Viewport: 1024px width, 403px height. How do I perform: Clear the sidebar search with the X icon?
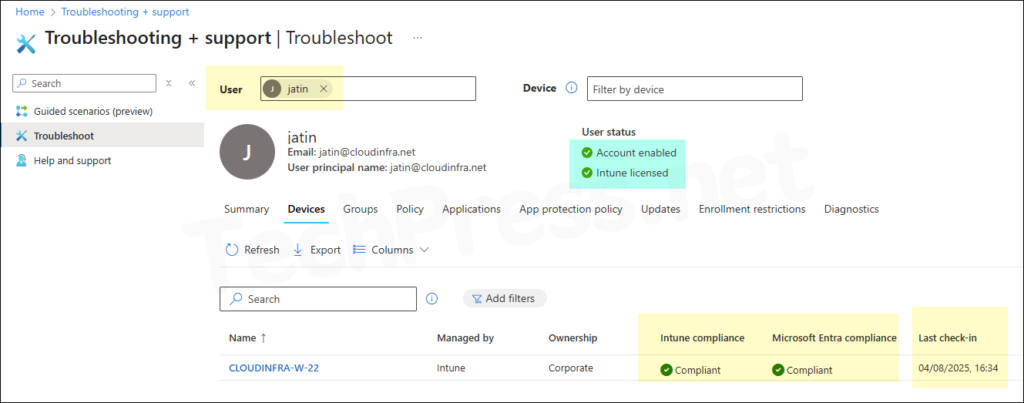coord(168,83)
